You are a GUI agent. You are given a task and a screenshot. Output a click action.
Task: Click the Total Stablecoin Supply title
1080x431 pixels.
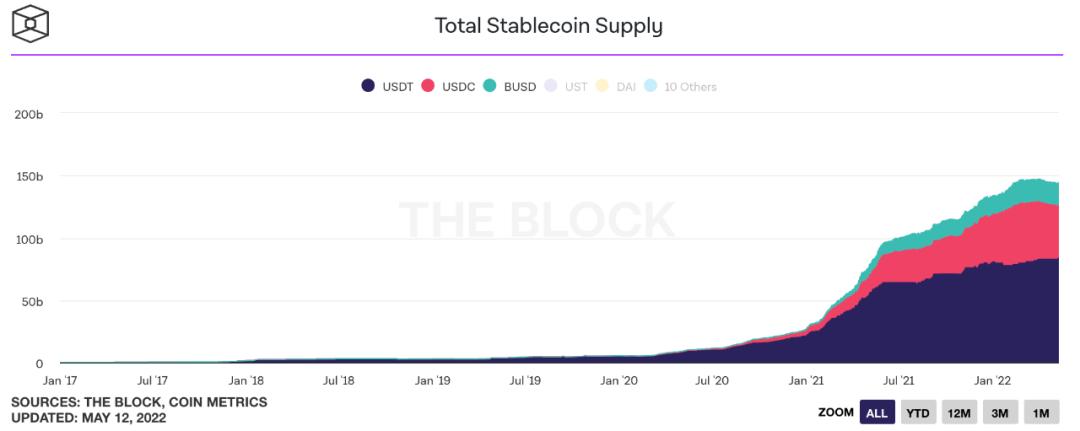click(x=548, y=26)
